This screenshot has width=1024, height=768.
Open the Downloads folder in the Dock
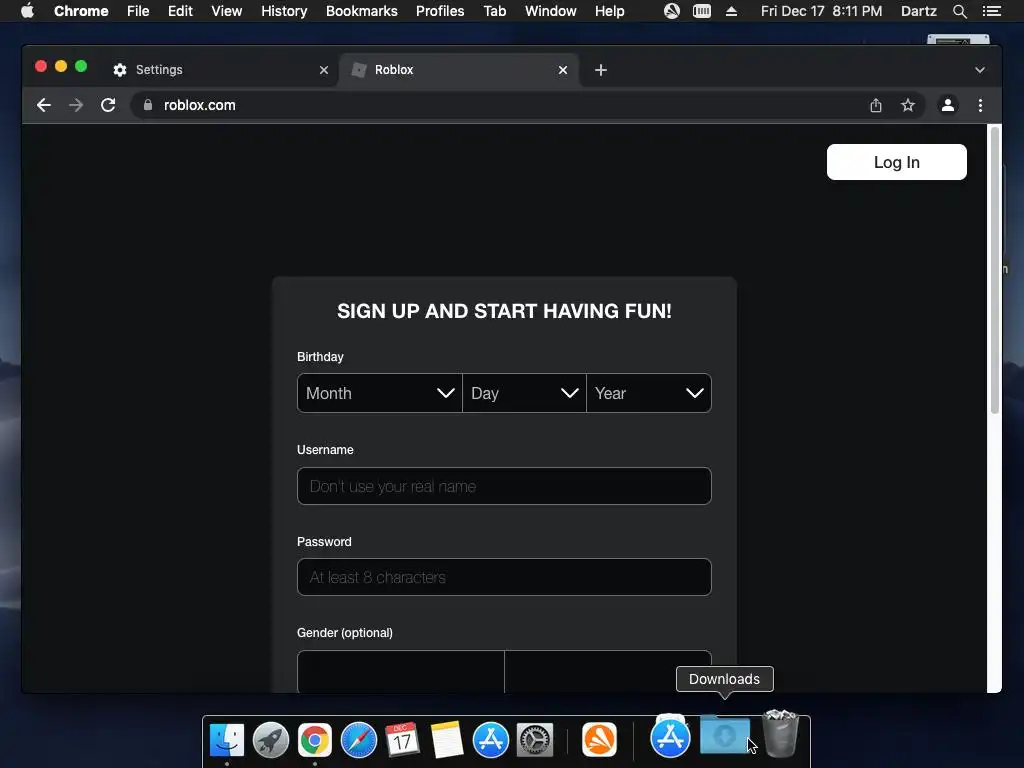[x=724, y=735]
